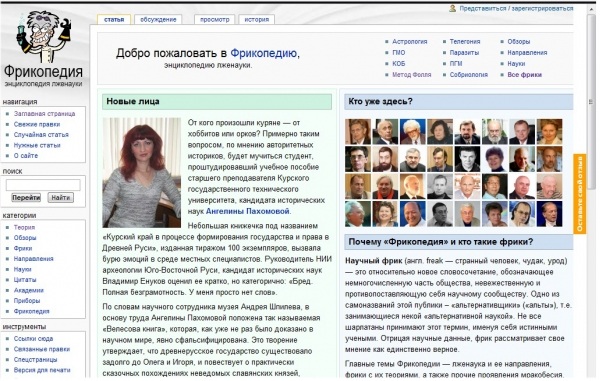This screenshot has height=381, width=600.
Task: Click the first portrait in Кто уже здесь
Action: pos(358,131)
